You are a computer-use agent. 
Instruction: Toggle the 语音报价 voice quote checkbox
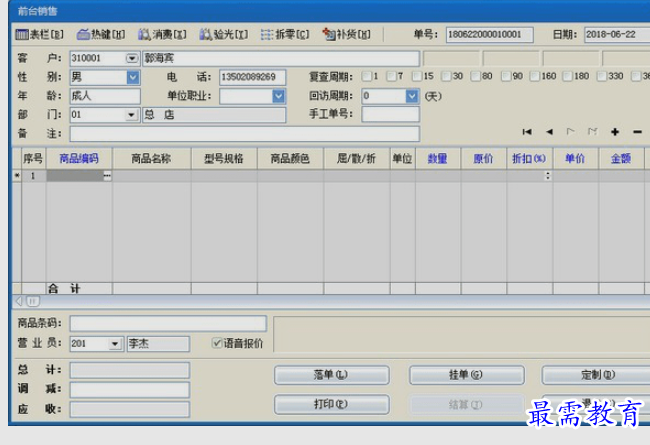click(x=217, y=343)
